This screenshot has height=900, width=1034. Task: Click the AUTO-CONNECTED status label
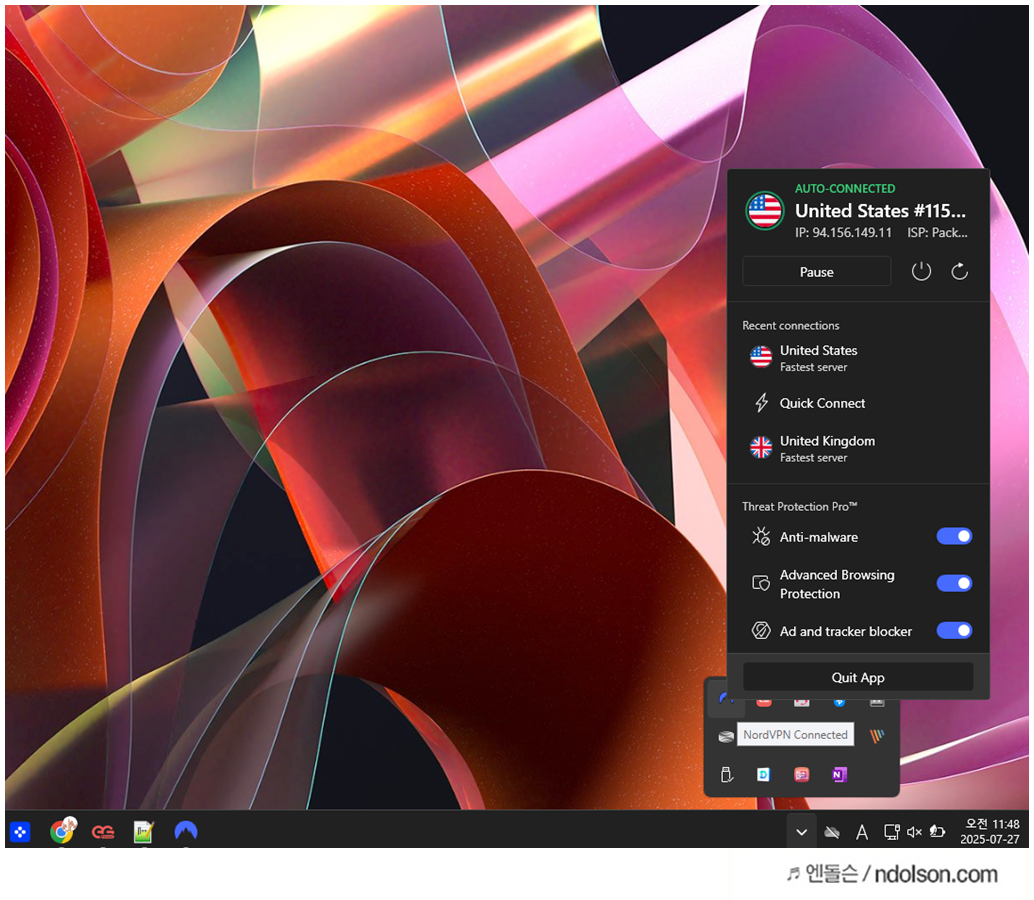[845, 189]
